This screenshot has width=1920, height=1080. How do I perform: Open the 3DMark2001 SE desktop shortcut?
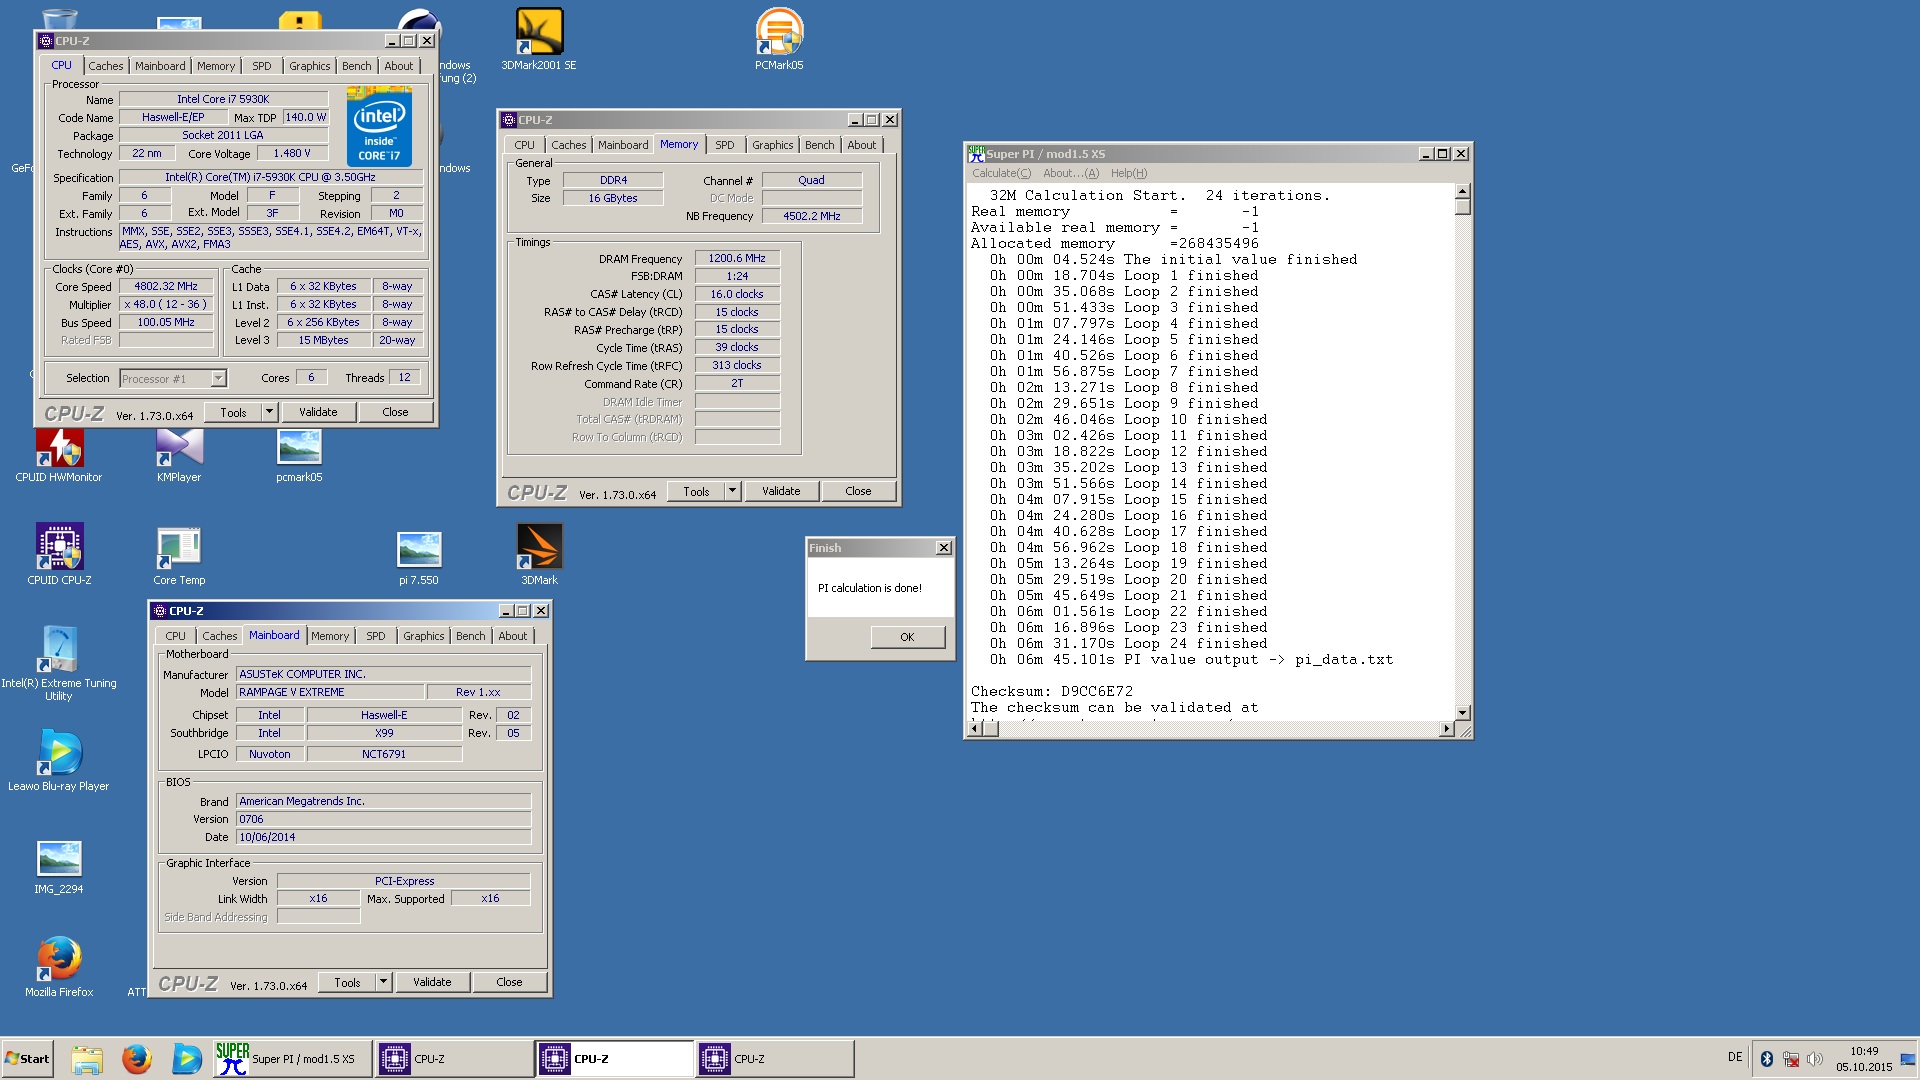[539, 38]
